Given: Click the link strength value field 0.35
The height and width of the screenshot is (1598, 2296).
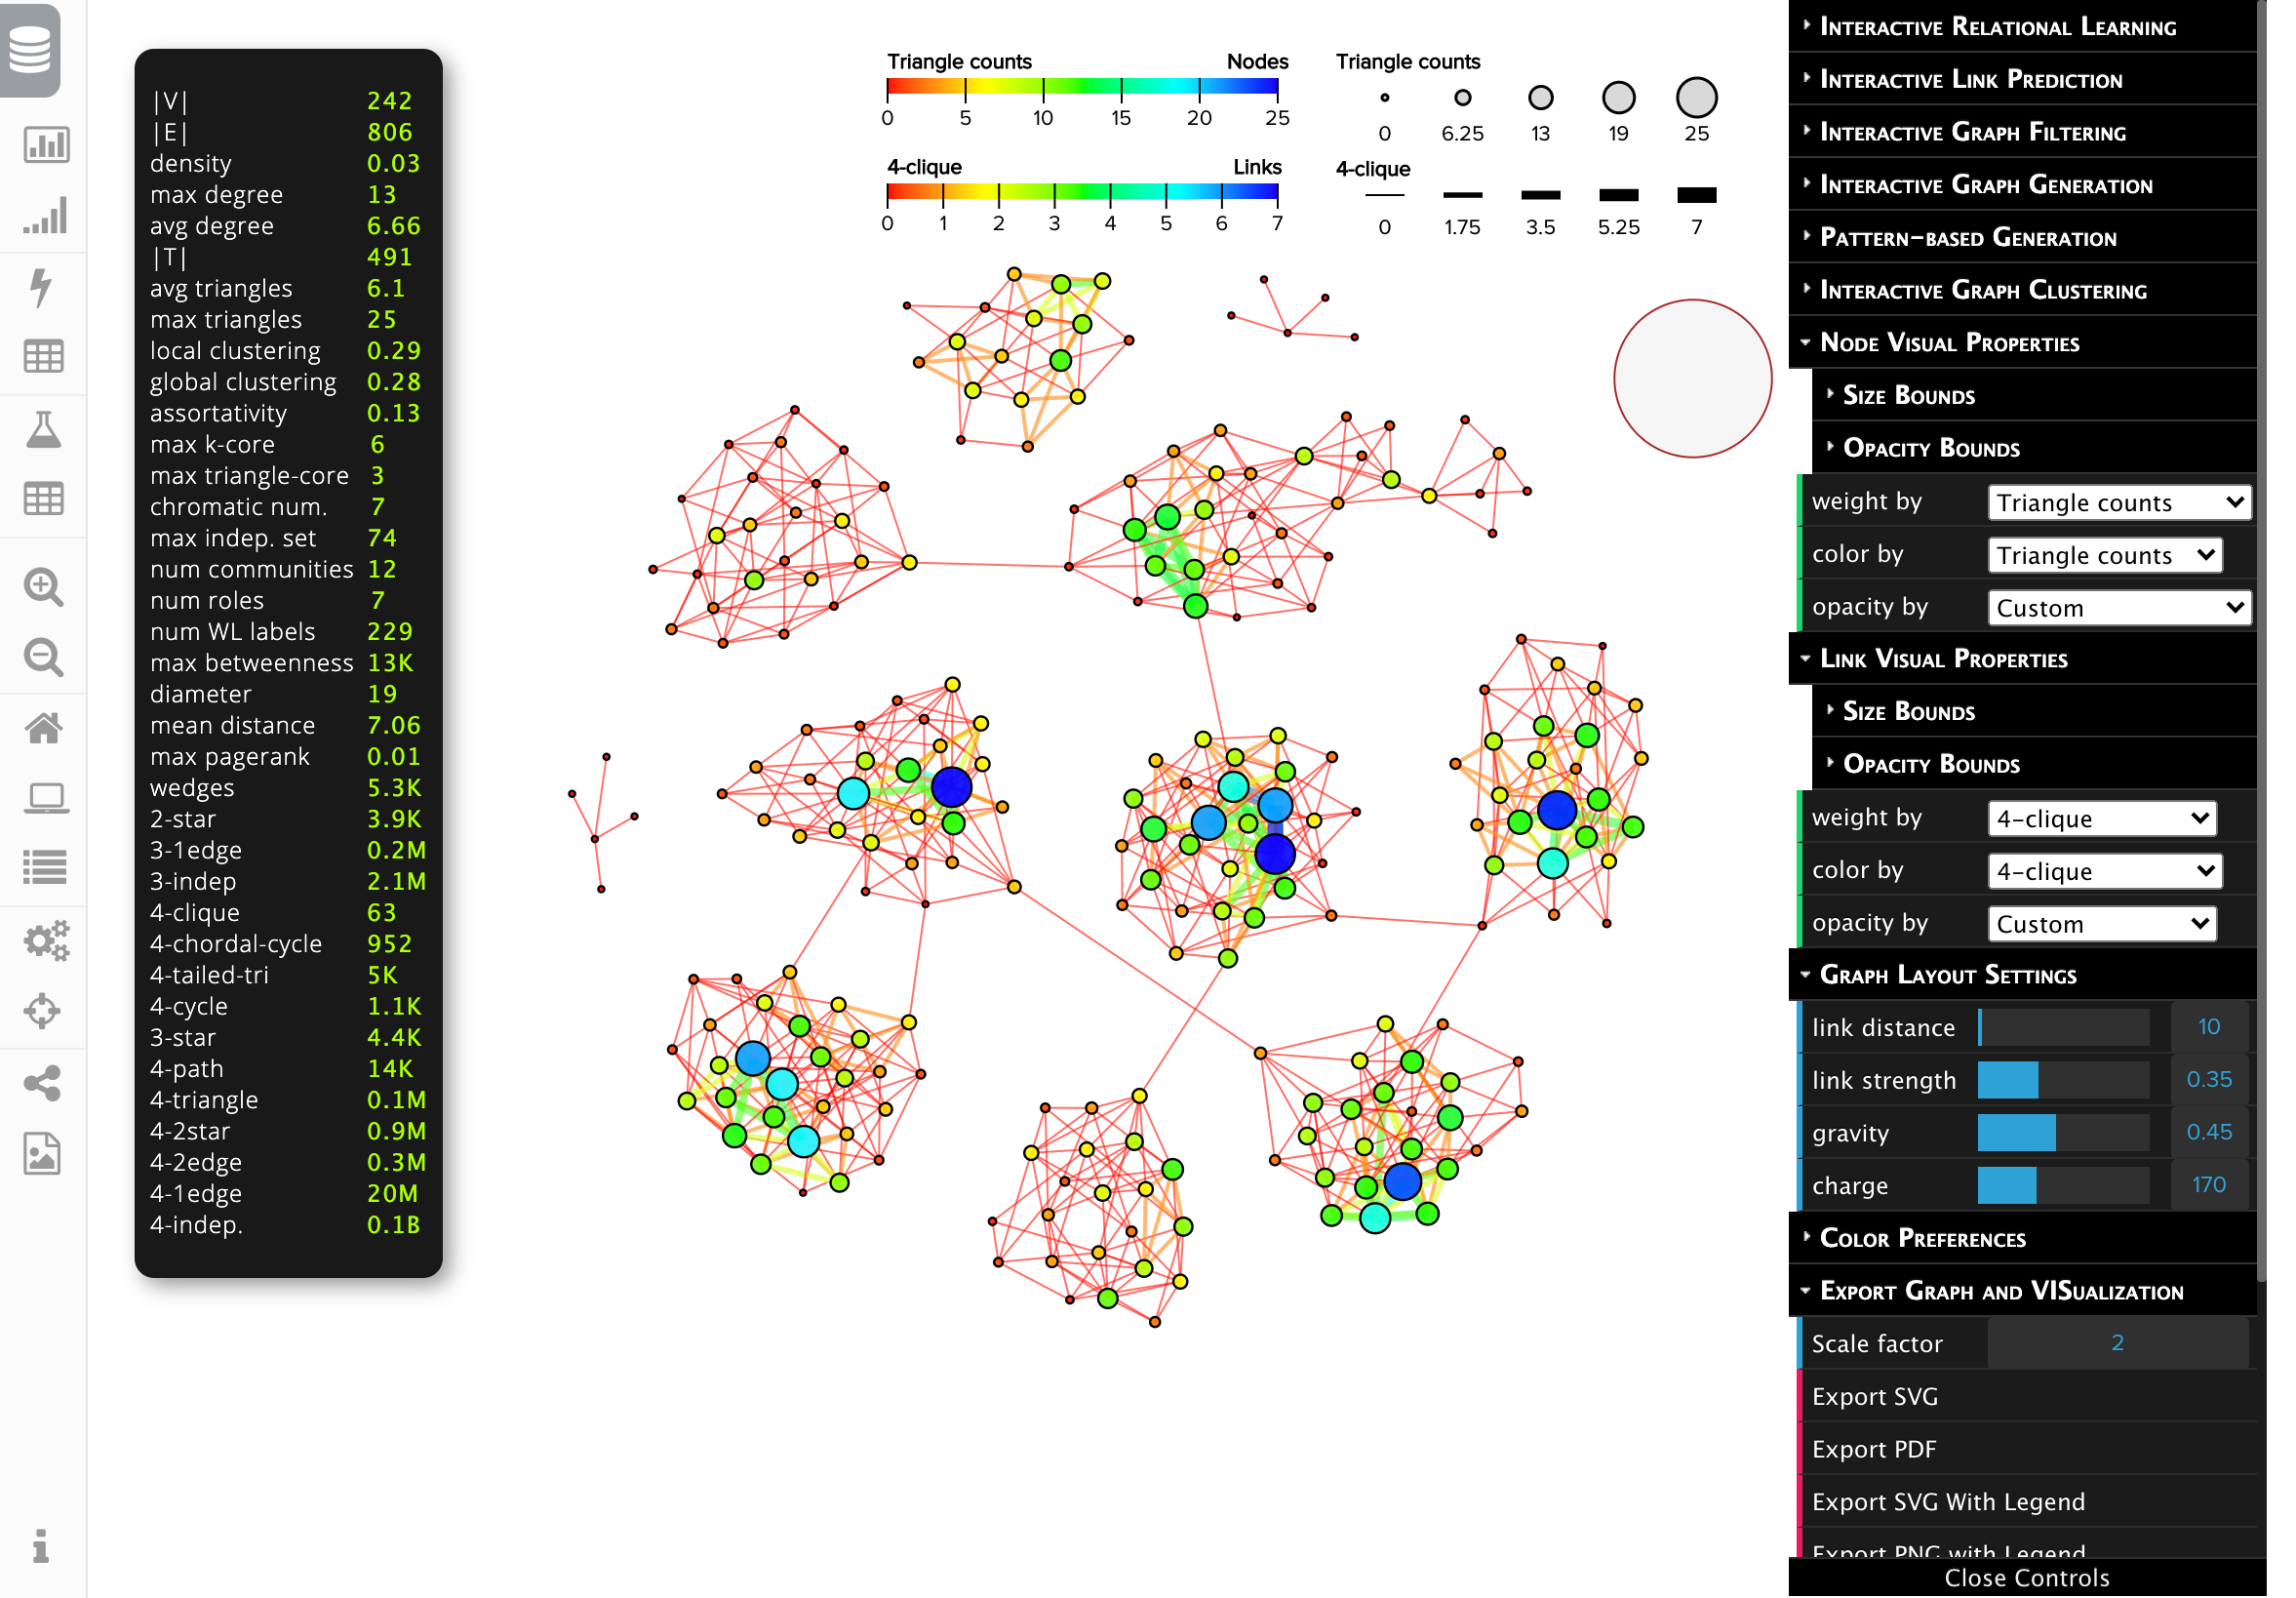Looking at the screenshot, I should pos(2209,1080).
